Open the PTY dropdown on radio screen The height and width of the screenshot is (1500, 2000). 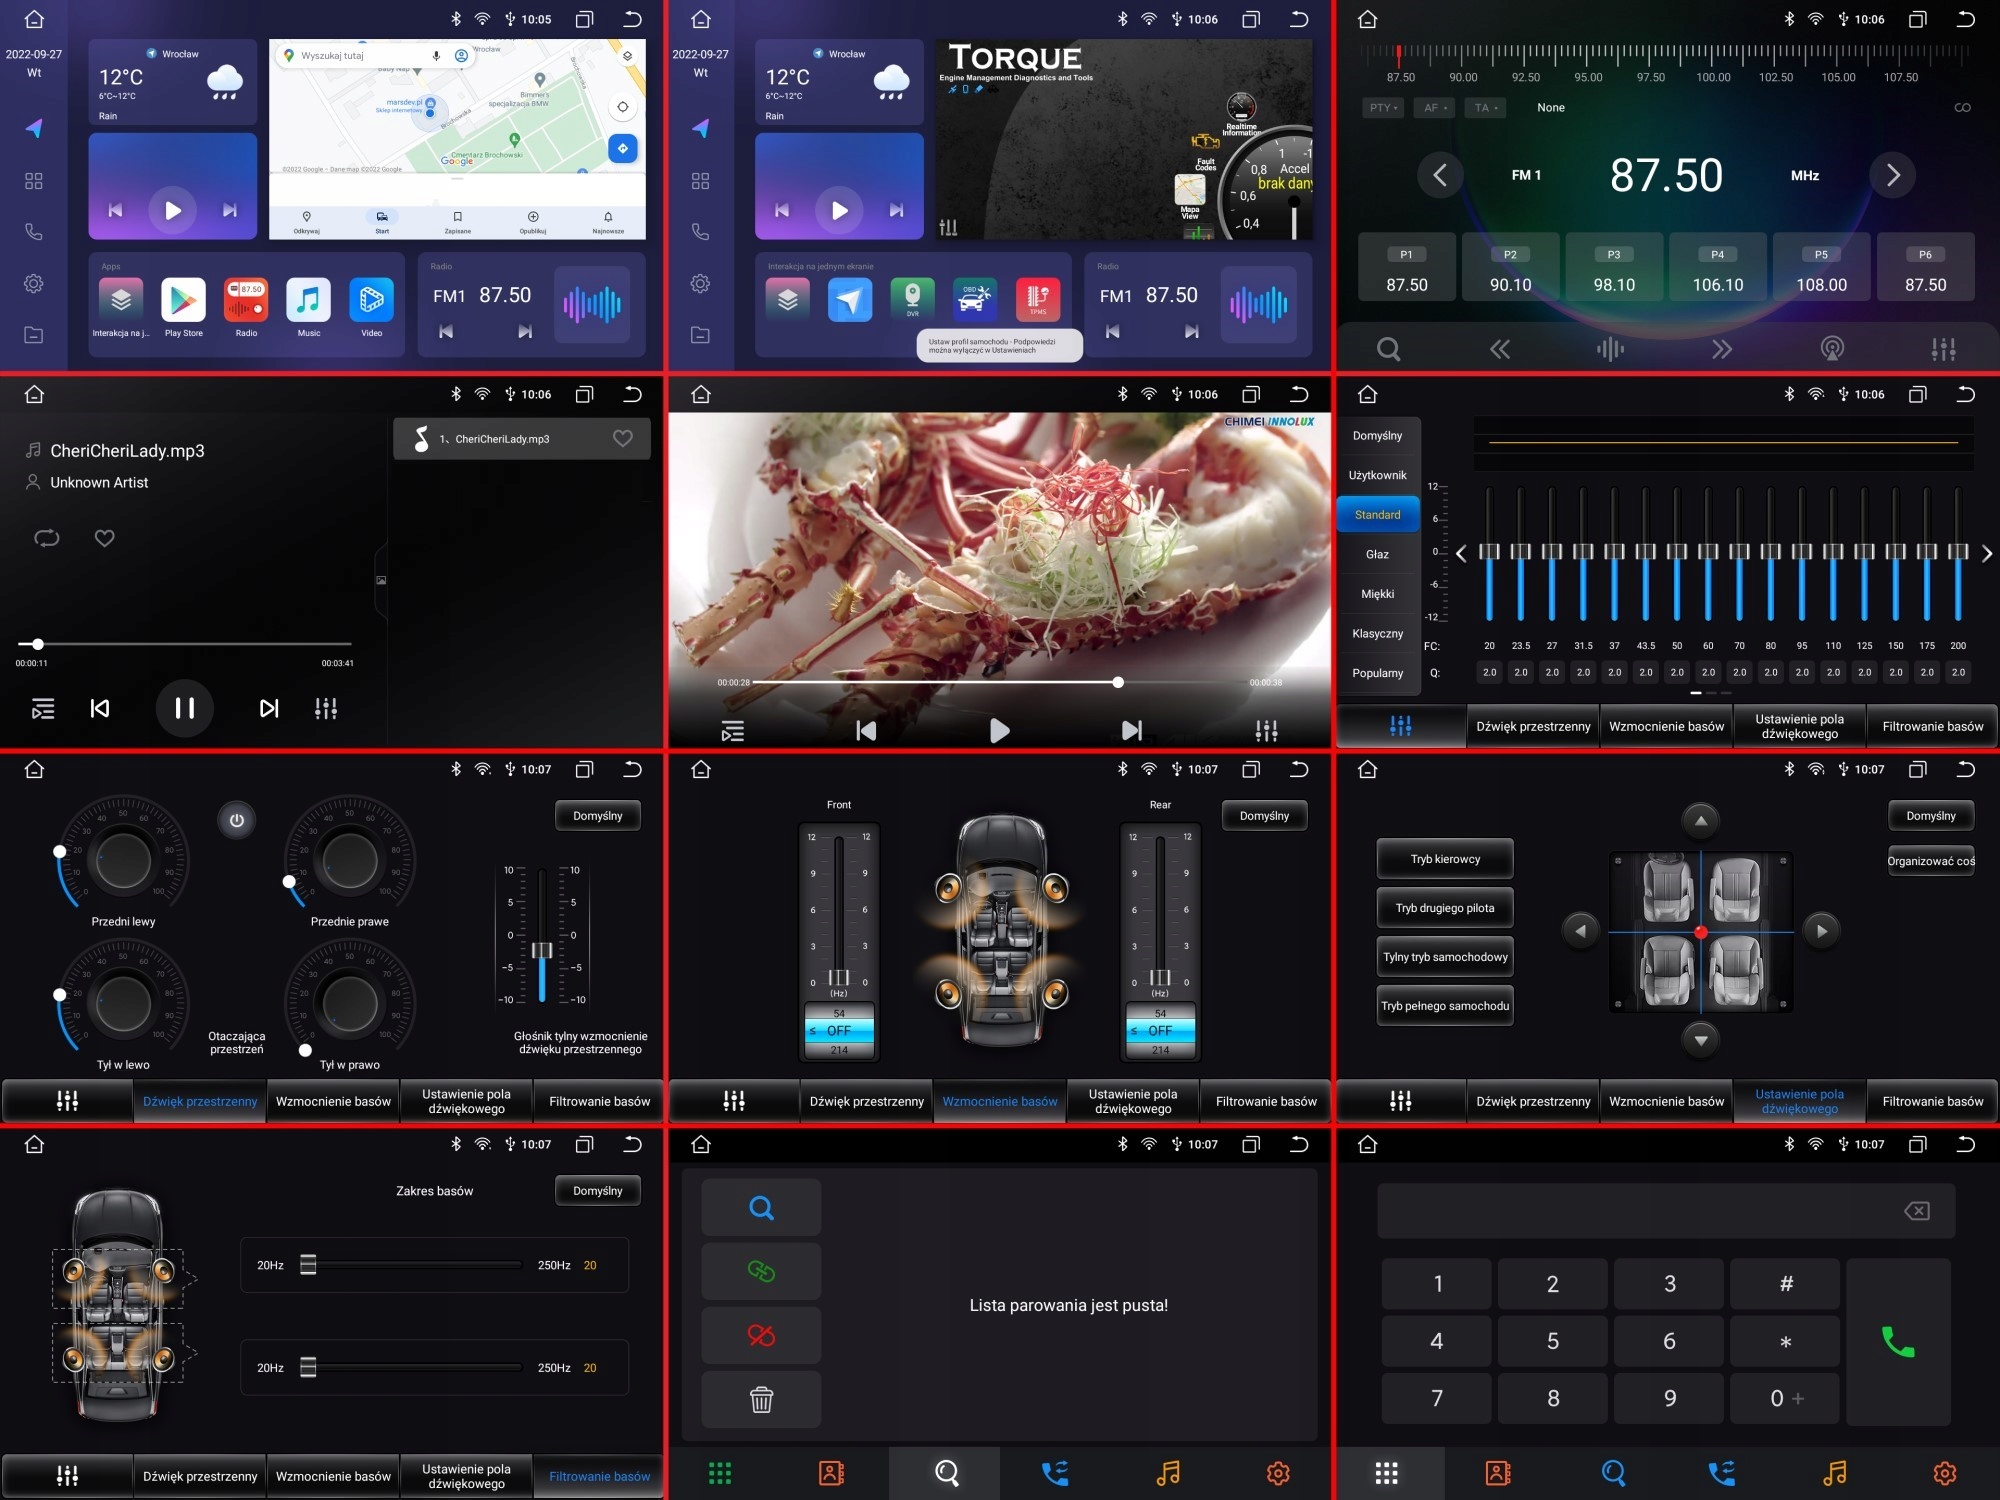point(1382,108)
